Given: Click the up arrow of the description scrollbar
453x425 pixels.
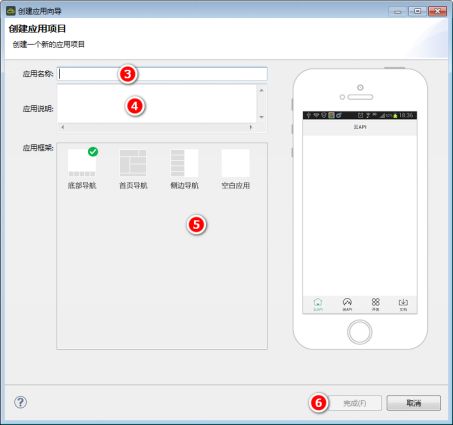Looking at the screenshot, I should click(x=262, y=90).
